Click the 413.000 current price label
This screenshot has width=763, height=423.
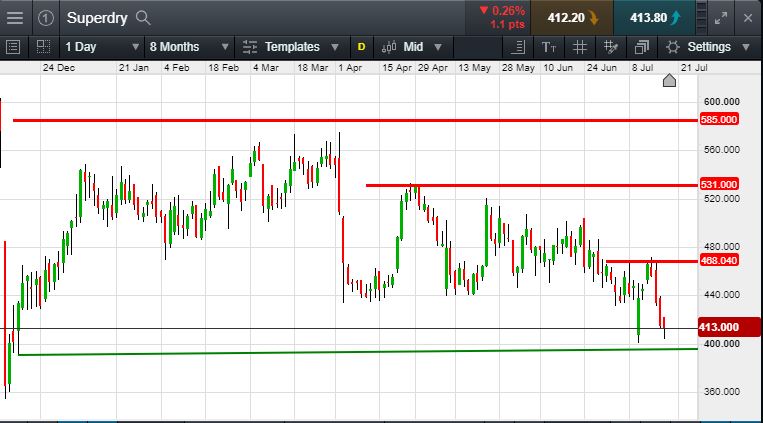[729, 327]
